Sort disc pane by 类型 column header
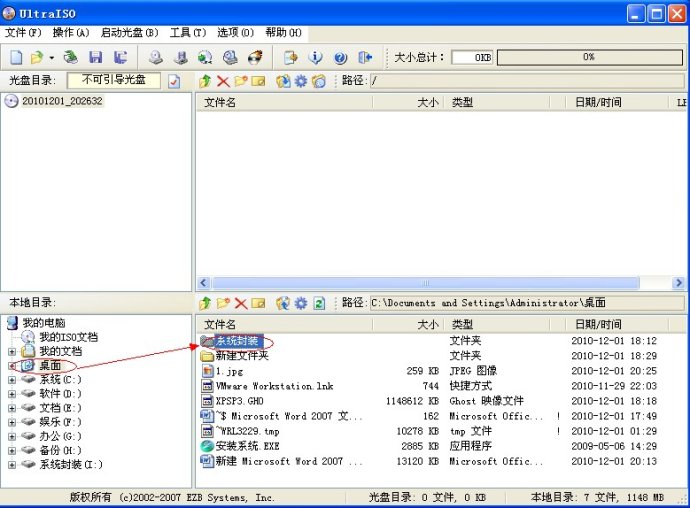Screen dimensions: 690x508 pos(497,103)
